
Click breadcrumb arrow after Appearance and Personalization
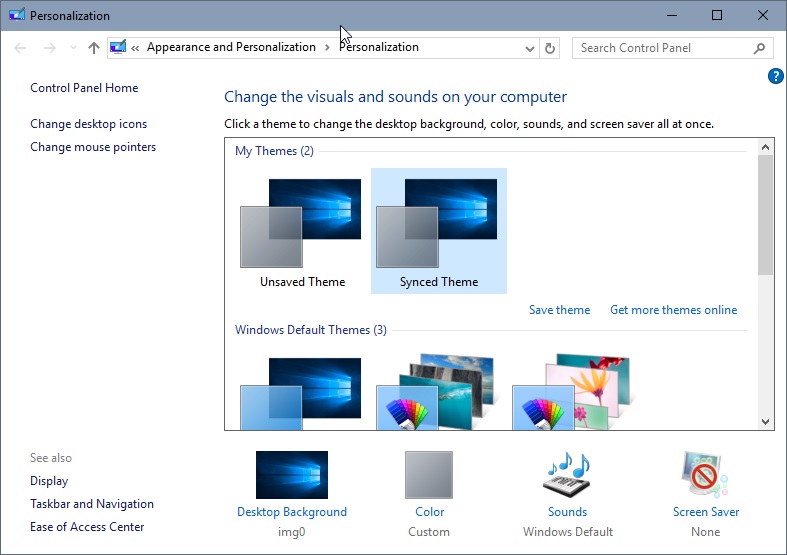[x=327, y=48]
